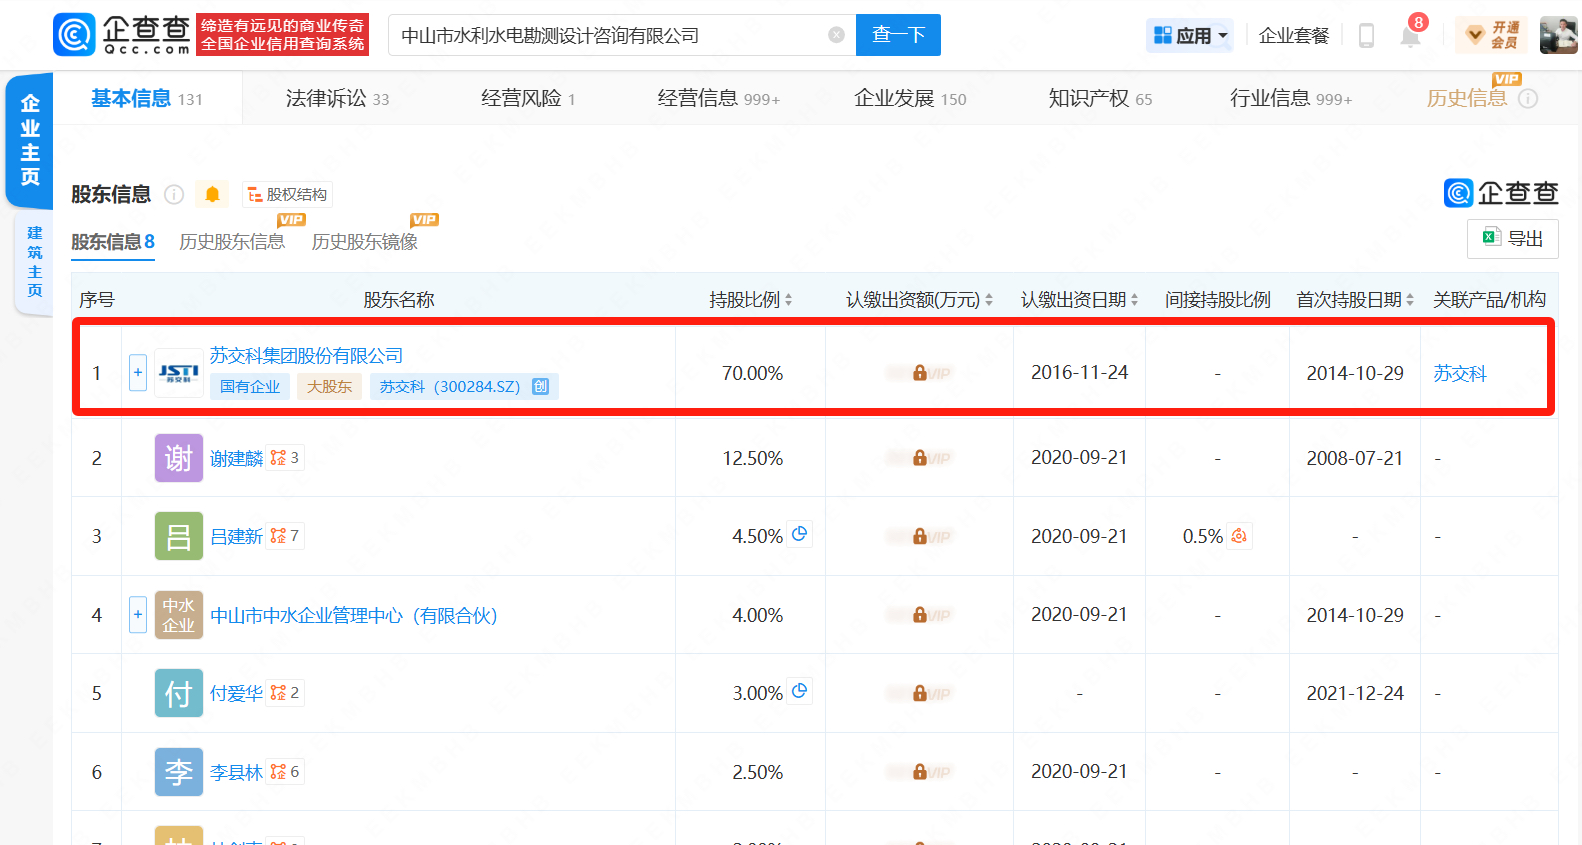Click 苏交科 (300284.SZ) stock tag
Viewport: 1582px width, 845px height.
click(464, 387)
